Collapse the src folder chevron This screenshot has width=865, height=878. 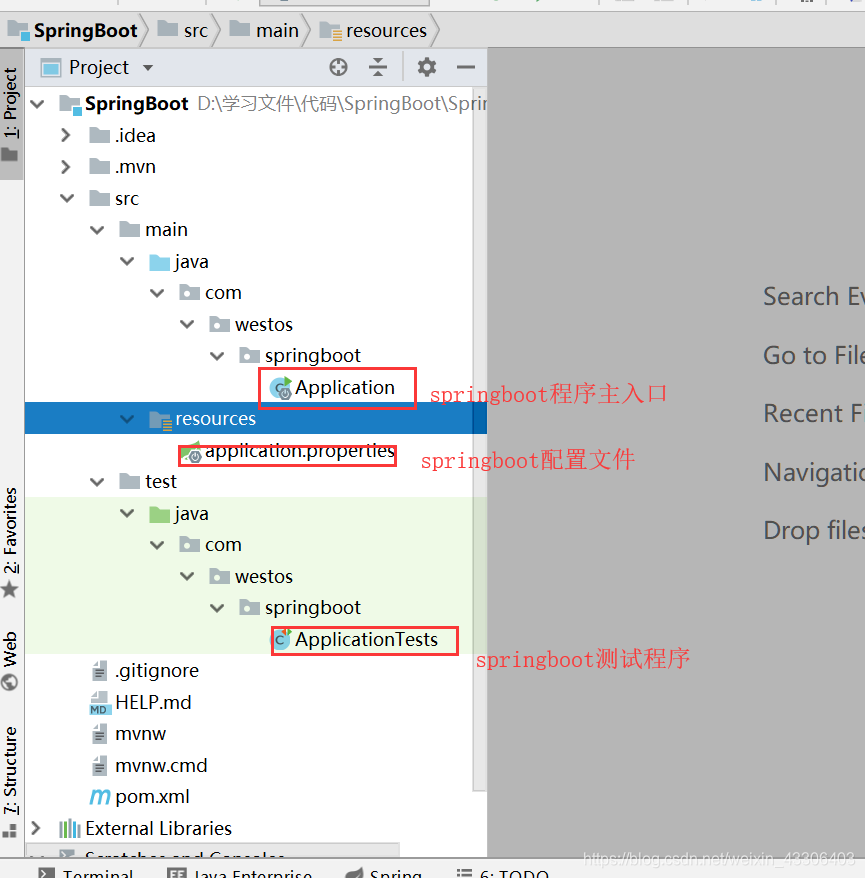coord(67,198)
